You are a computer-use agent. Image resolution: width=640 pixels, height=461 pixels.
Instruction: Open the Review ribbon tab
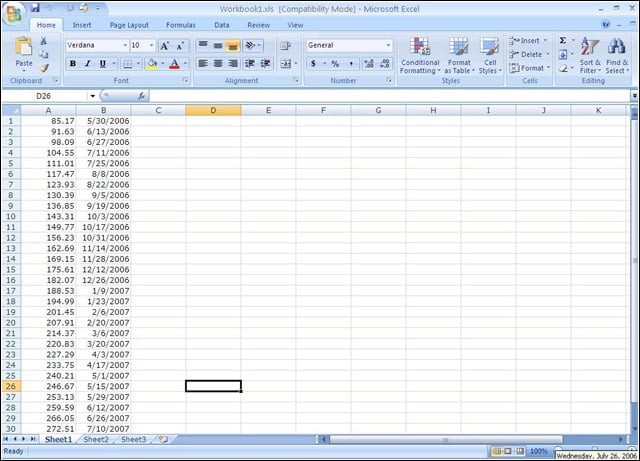point(258,25)
